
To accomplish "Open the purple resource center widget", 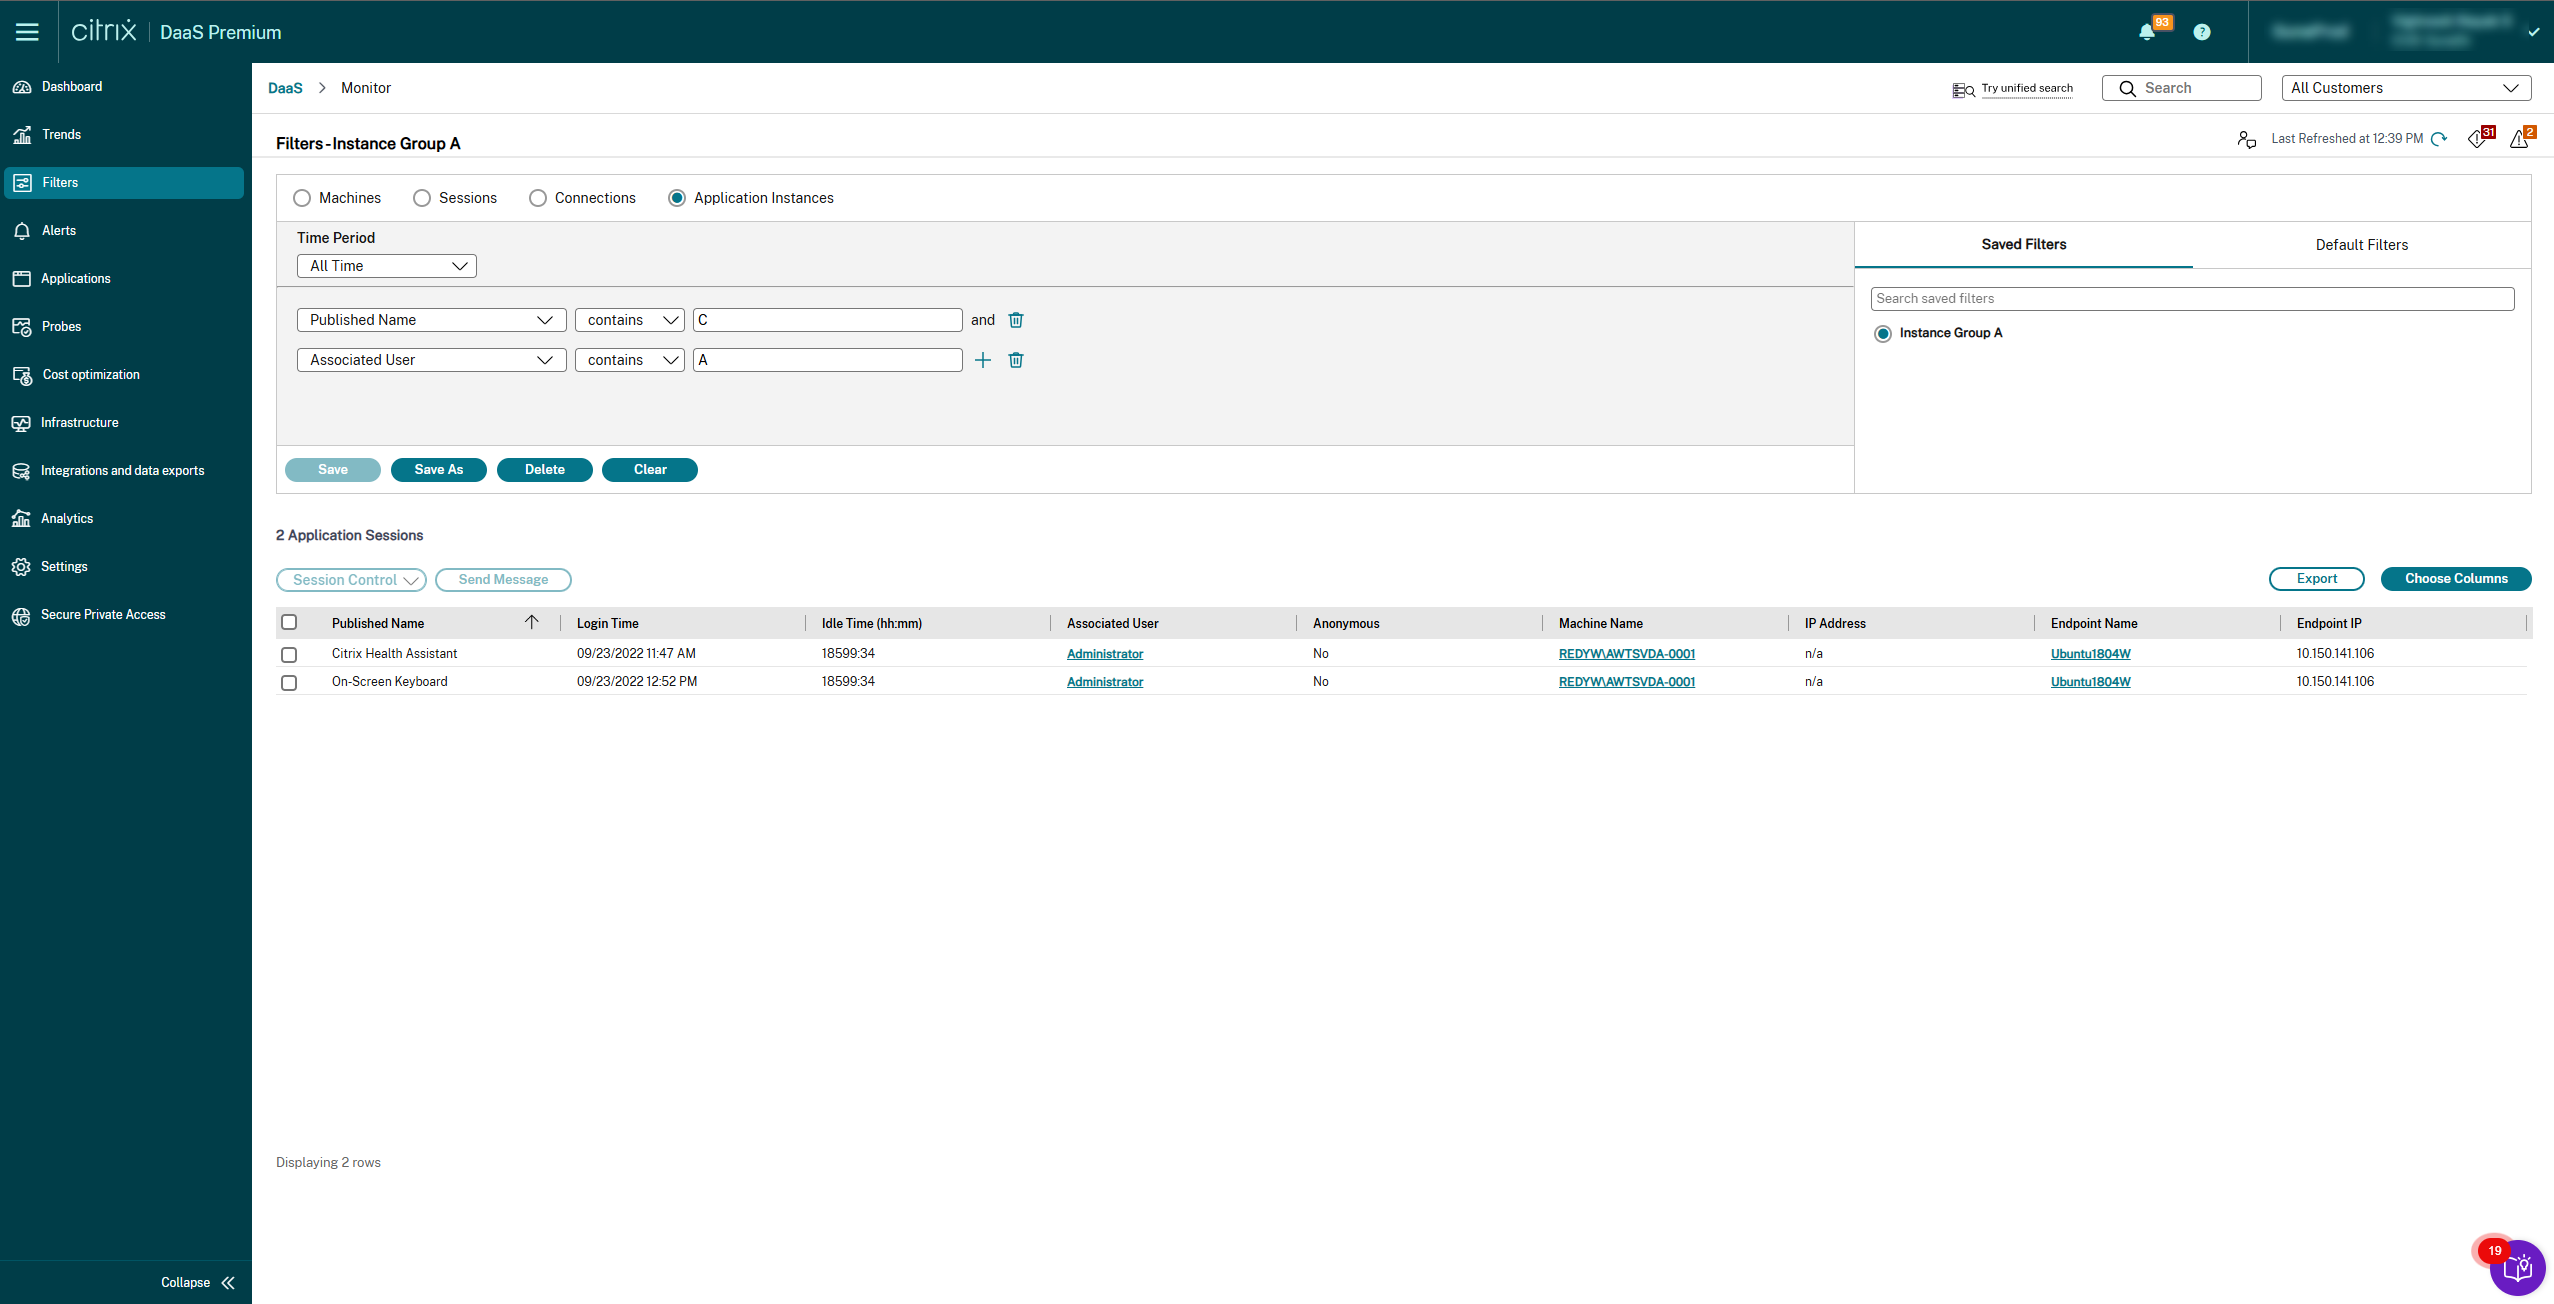I will [2516, 1268].
